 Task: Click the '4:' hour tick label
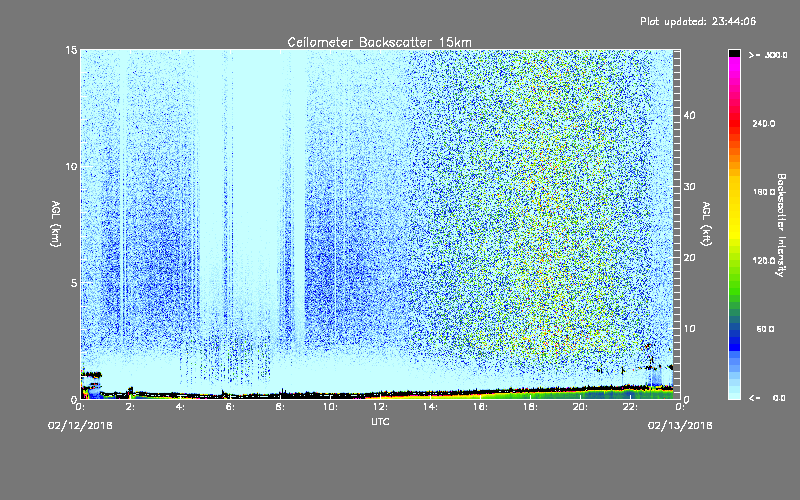click(180, 407)
